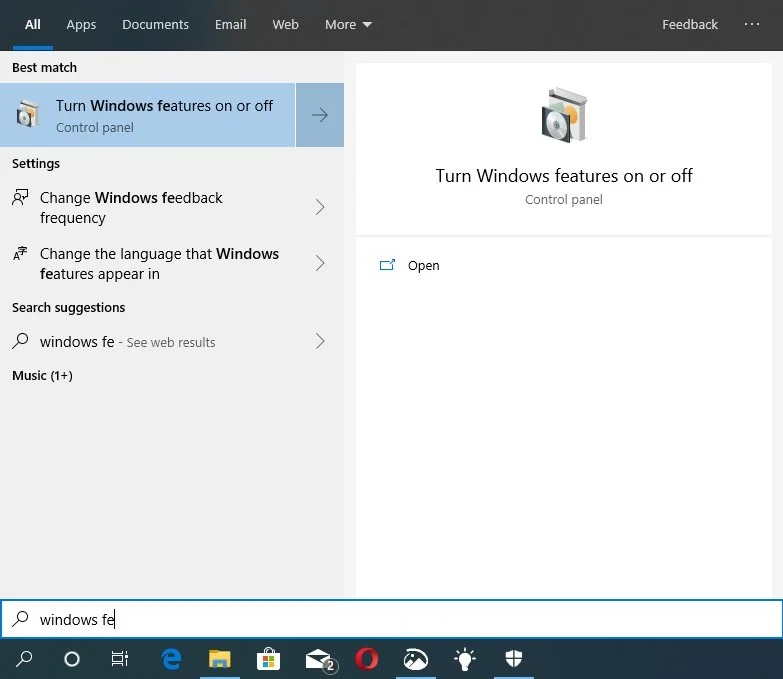Open Windows Security shield on the taskbar
This screenshot has height=679, width=783.
pyautogui.click(x=514, y=659)
